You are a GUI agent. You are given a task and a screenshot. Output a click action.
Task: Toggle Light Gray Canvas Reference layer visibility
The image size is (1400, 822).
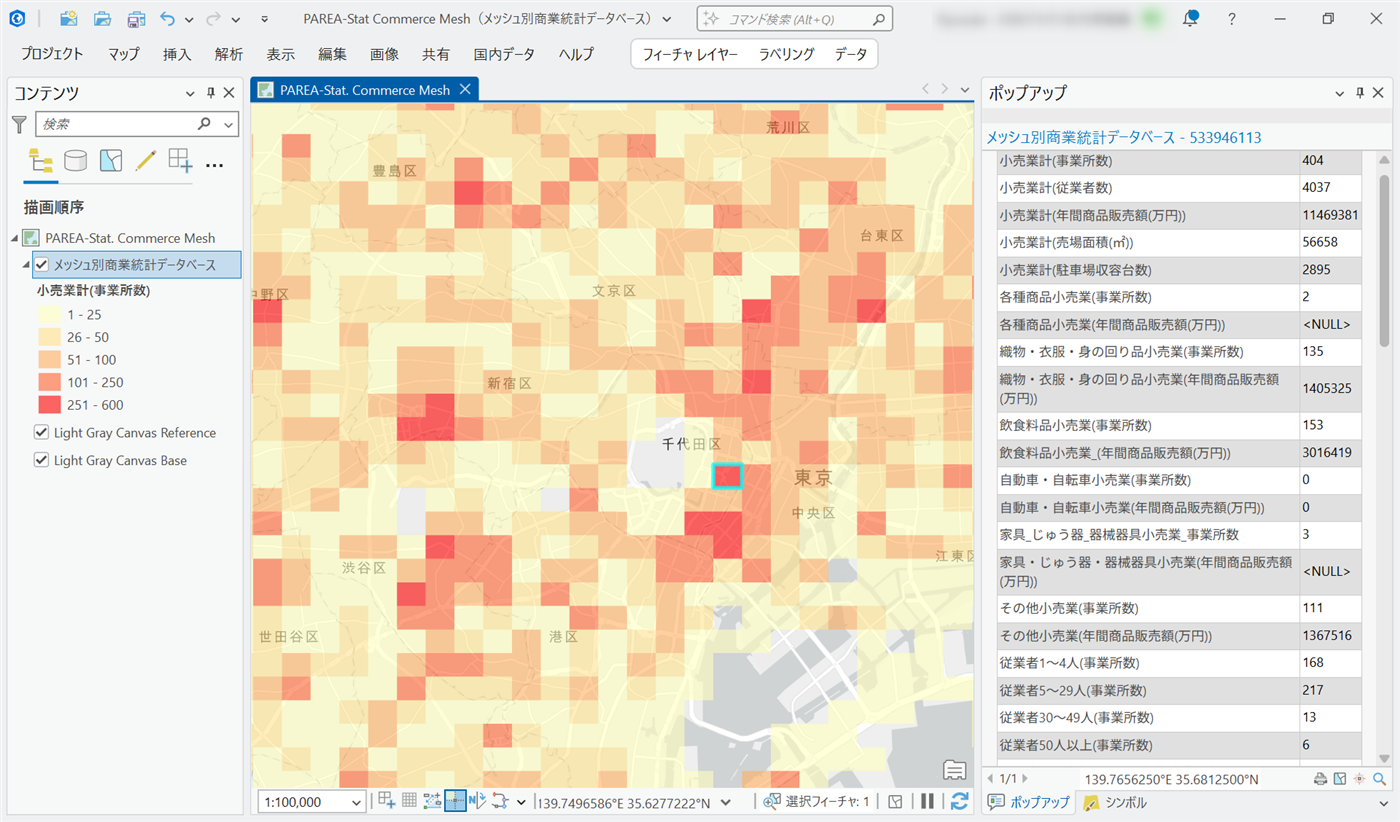point(42,433)
